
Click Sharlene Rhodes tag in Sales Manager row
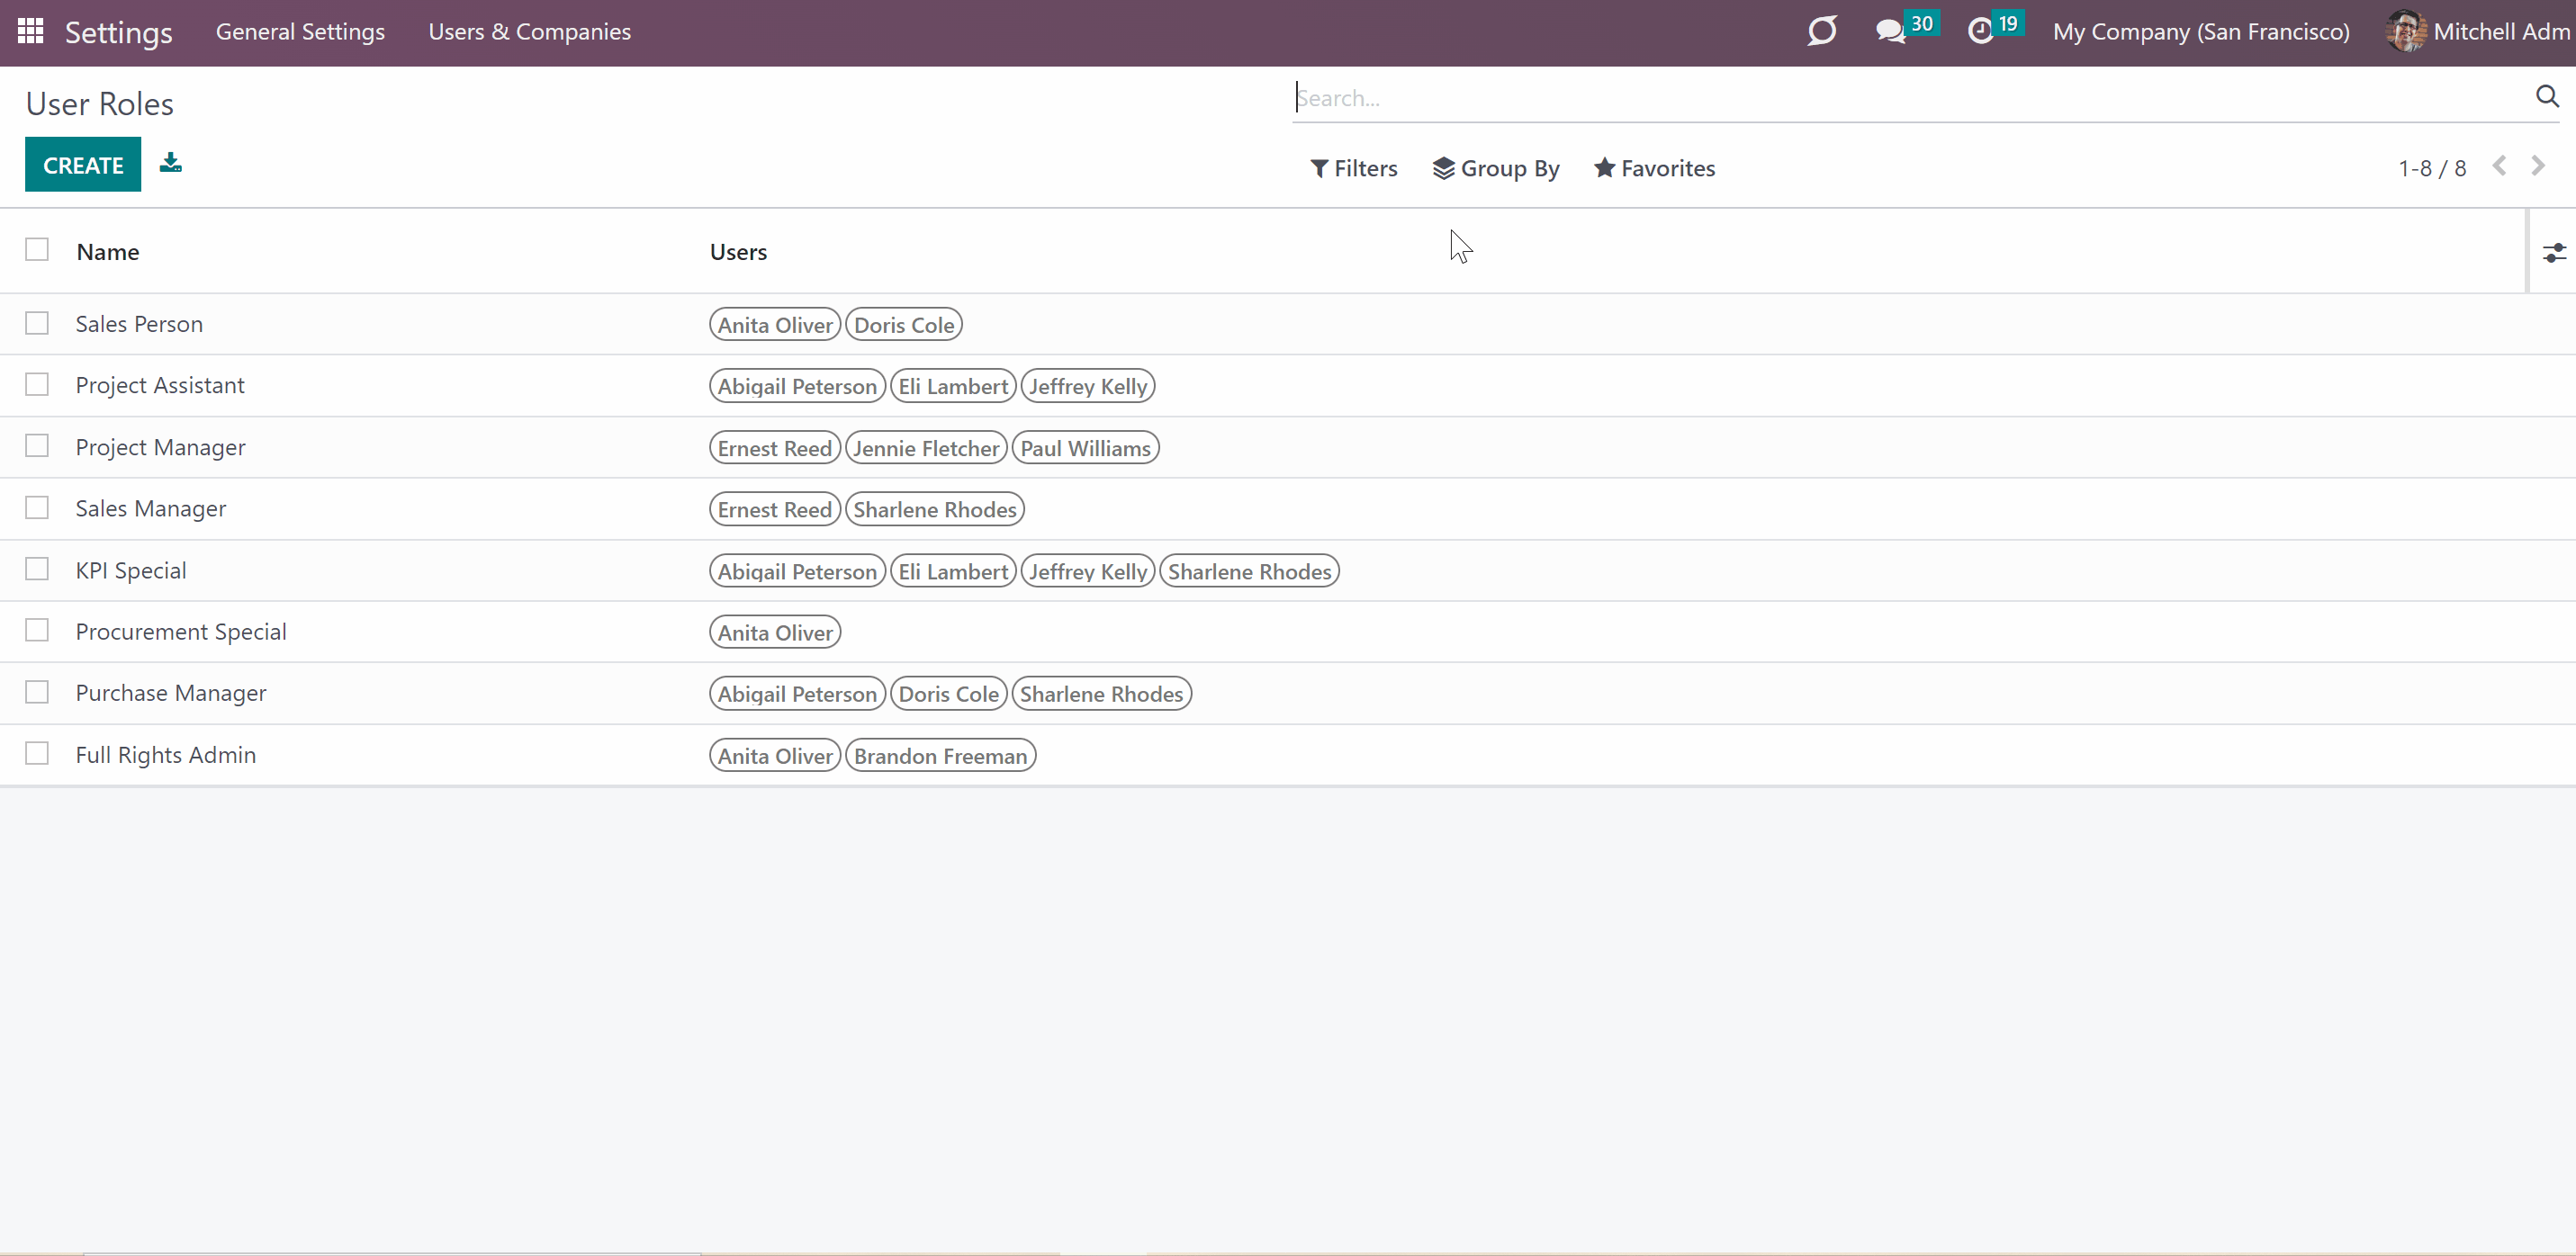point(935,509)
